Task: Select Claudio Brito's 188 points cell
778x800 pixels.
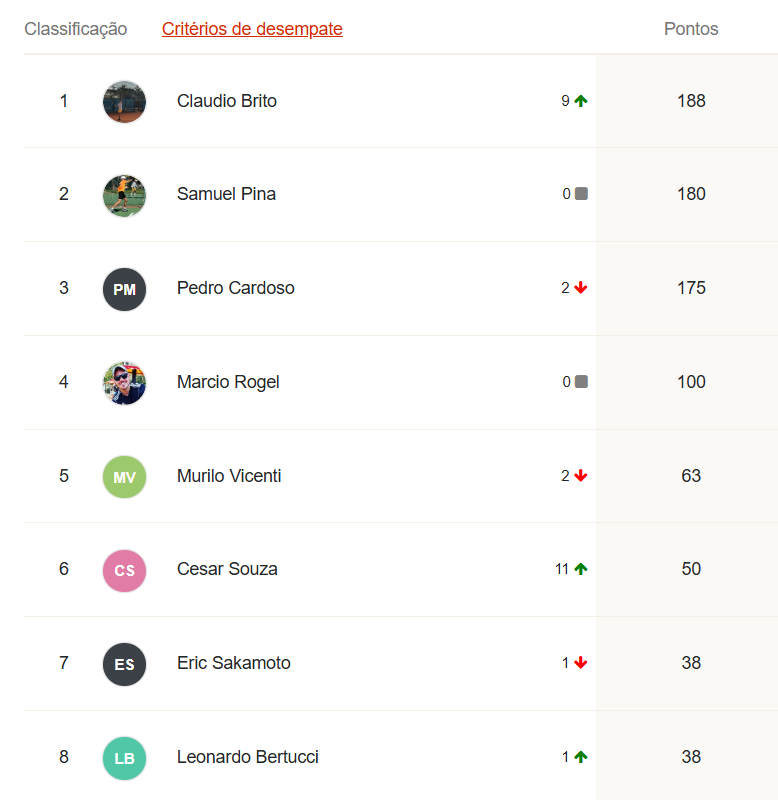Action: click(x=687, y=101)
